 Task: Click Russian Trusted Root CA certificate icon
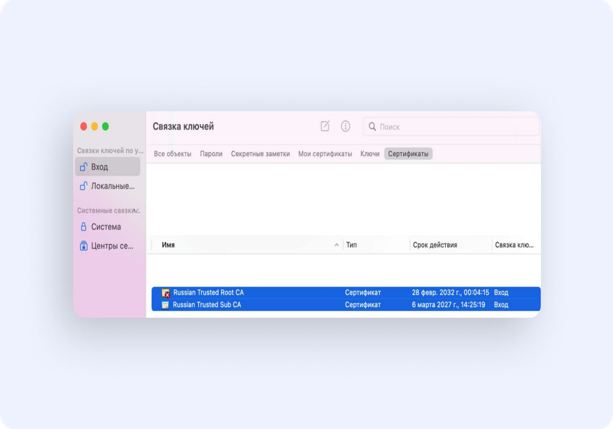point(166,293)
